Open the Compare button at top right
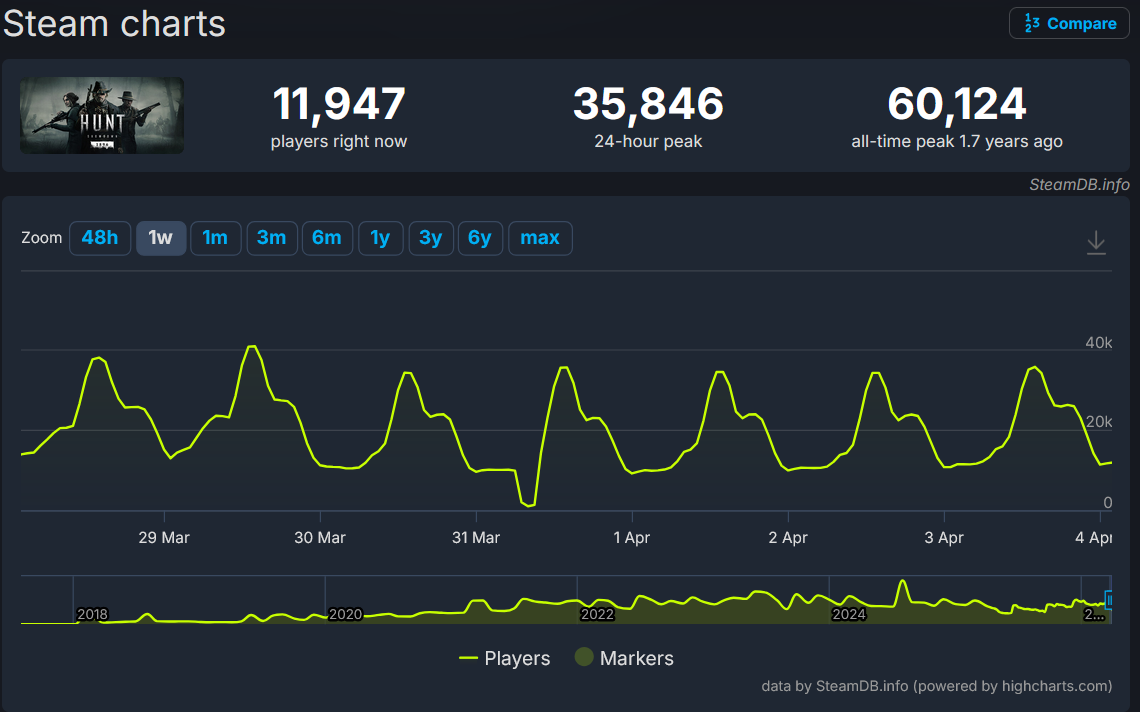This screenshot has width=1140, height=712. point(1069,23)
